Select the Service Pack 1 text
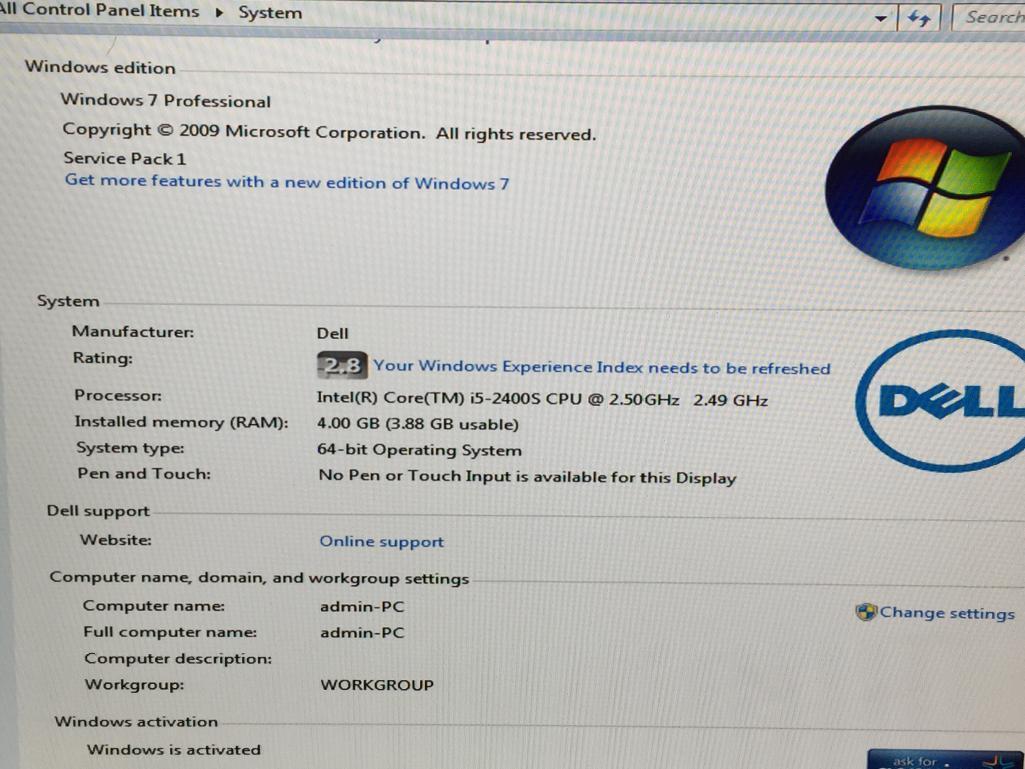Viewport: 1025px width, 769px height. tap(125, 158)
